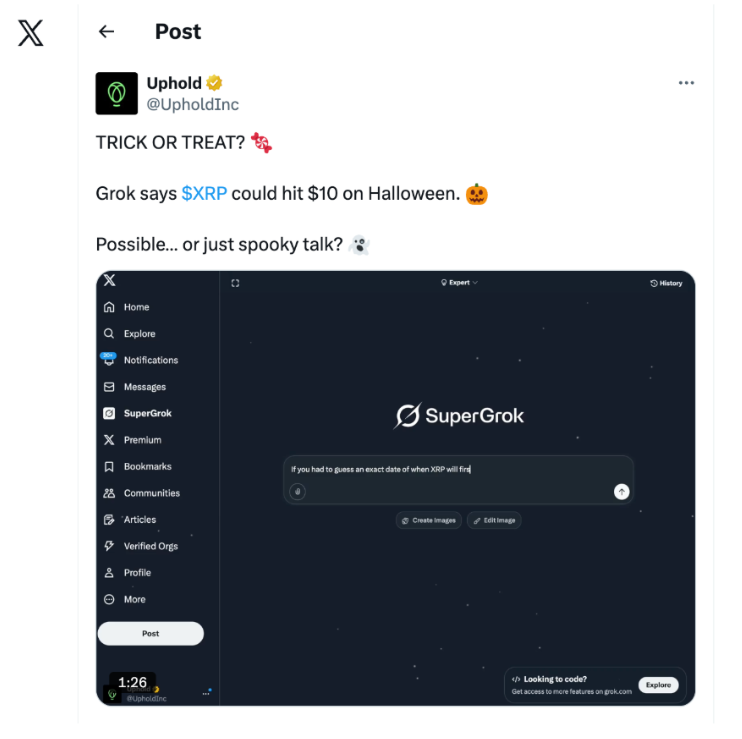This screenshot has width=742, height=739.
Task: Select SuperGrok in the sidebar
Action: (137, 413)
